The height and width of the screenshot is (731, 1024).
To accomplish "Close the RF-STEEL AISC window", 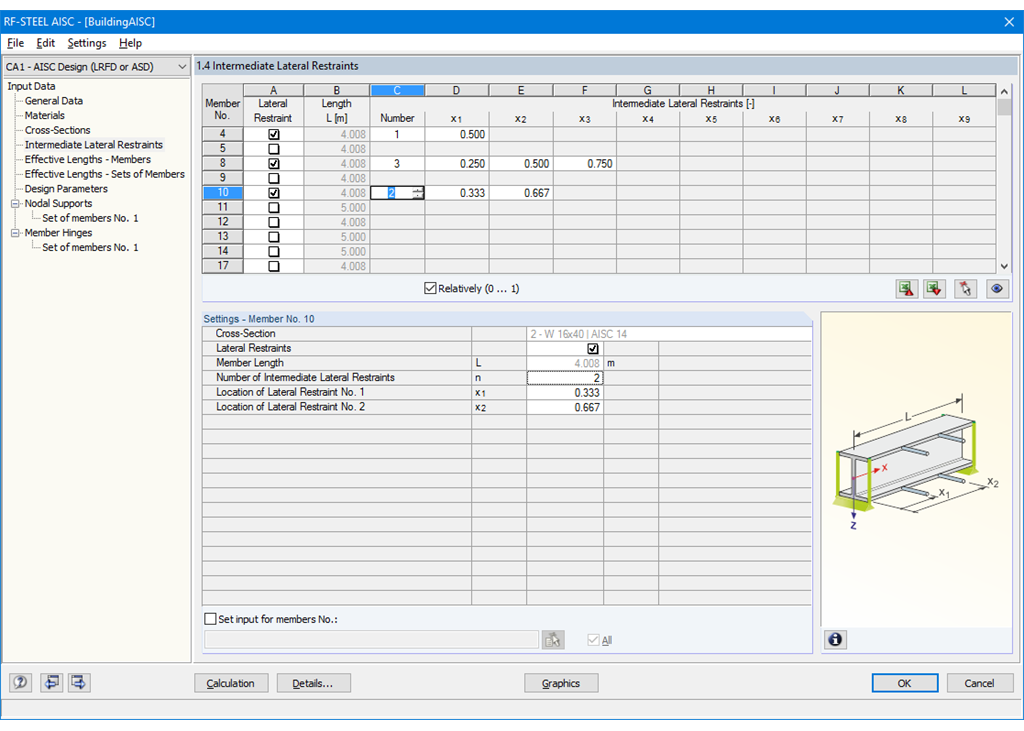I will pos(1009,22).
